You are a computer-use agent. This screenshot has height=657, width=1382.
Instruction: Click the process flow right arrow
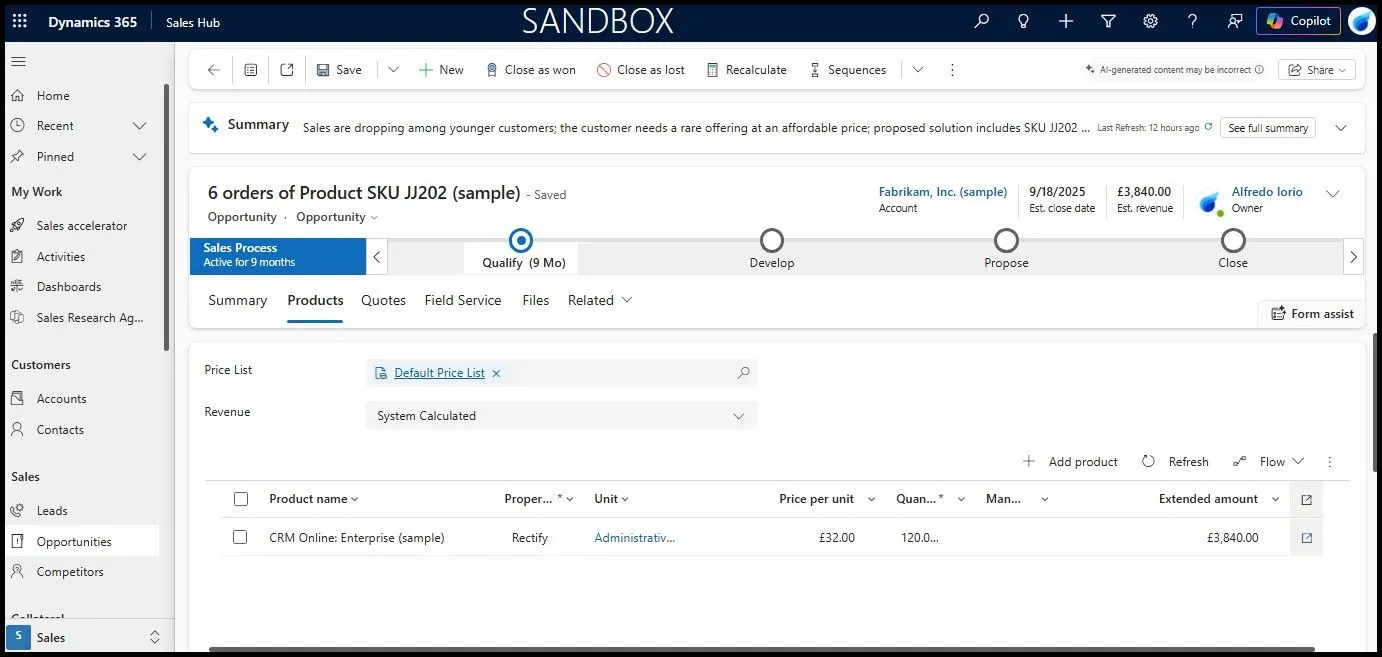tap(1353, 256)
